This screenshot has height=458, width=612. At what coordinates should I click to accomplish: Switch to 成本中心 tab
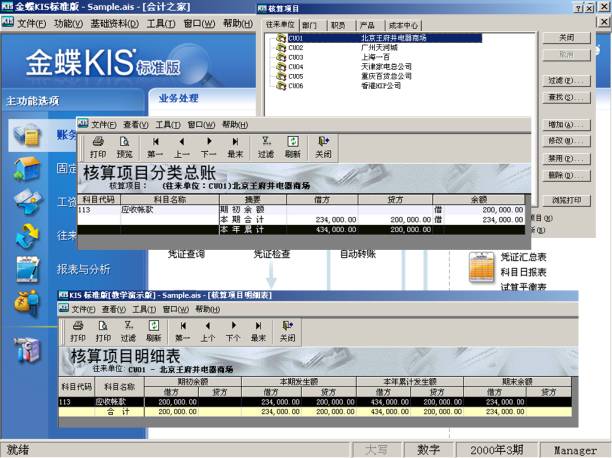403,25
